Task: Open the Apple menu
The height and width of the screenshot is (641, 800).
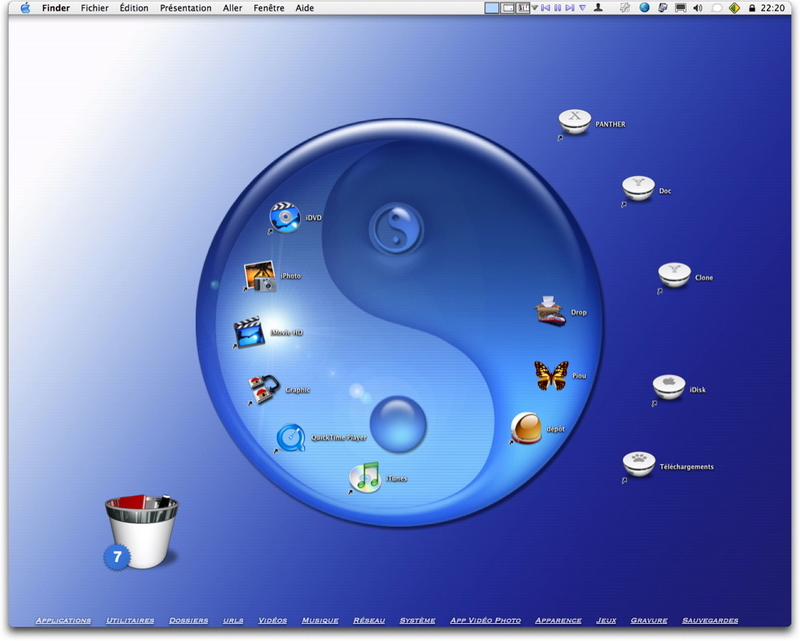Action: (x=25, y=8)
